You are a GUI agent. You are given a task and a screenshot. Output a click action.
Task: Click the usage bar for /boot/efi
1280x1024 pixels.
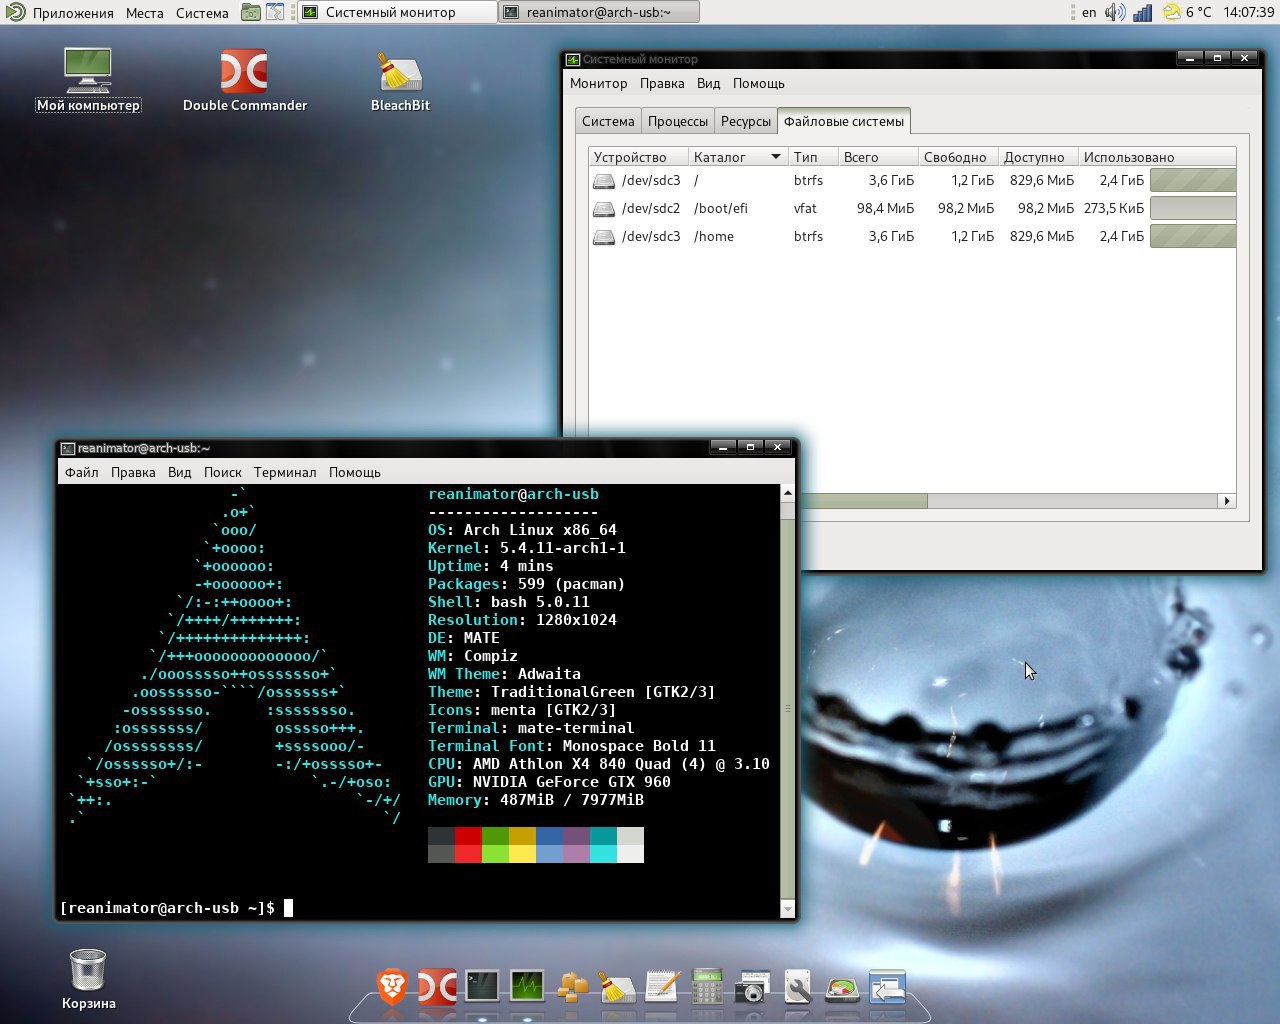1193,208
